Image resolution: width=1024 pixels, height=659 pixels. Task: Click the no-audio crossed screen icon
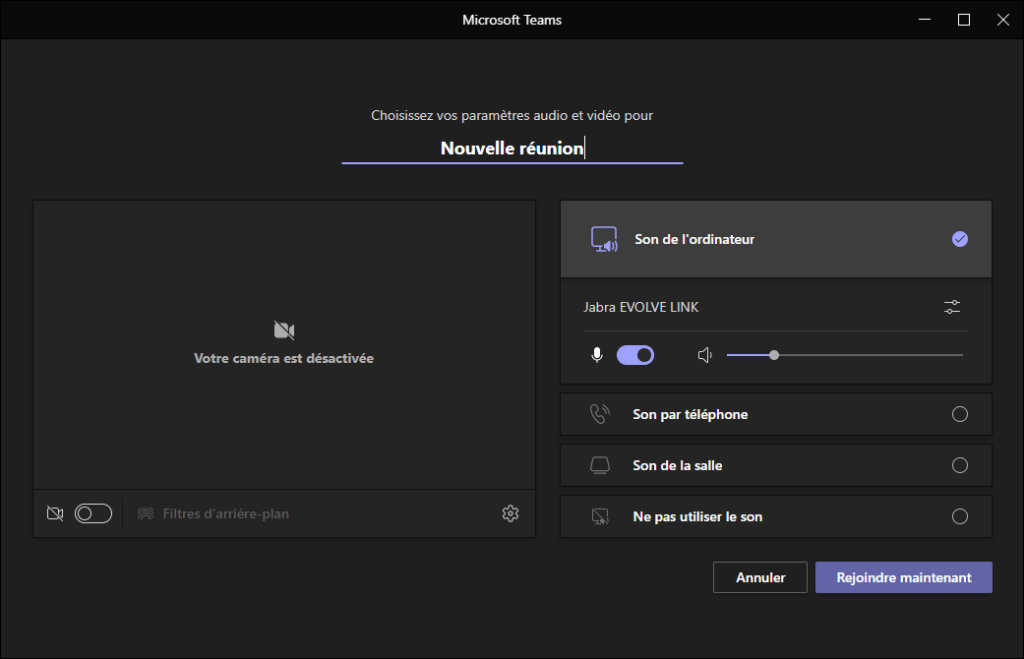pos(600,517)
